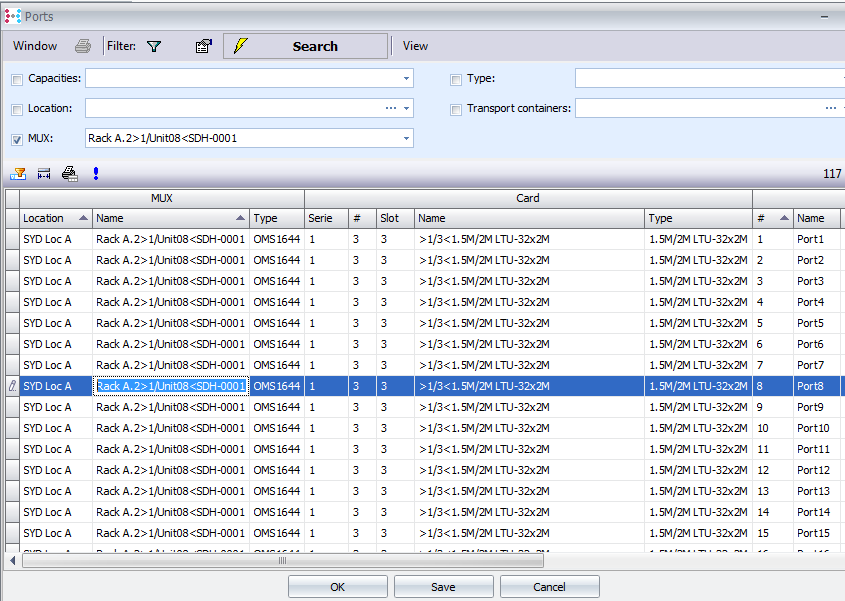
Task: Select the Port3 cell
Action: tap(818, 281)
